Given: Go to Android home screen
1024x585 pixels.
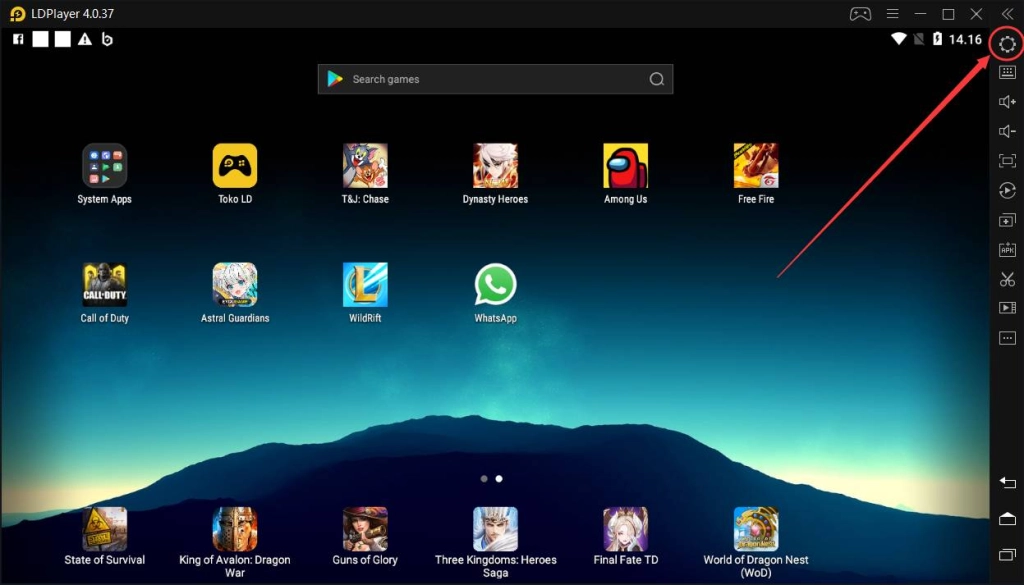Looking at the screenshot, I should (1007, 518).
